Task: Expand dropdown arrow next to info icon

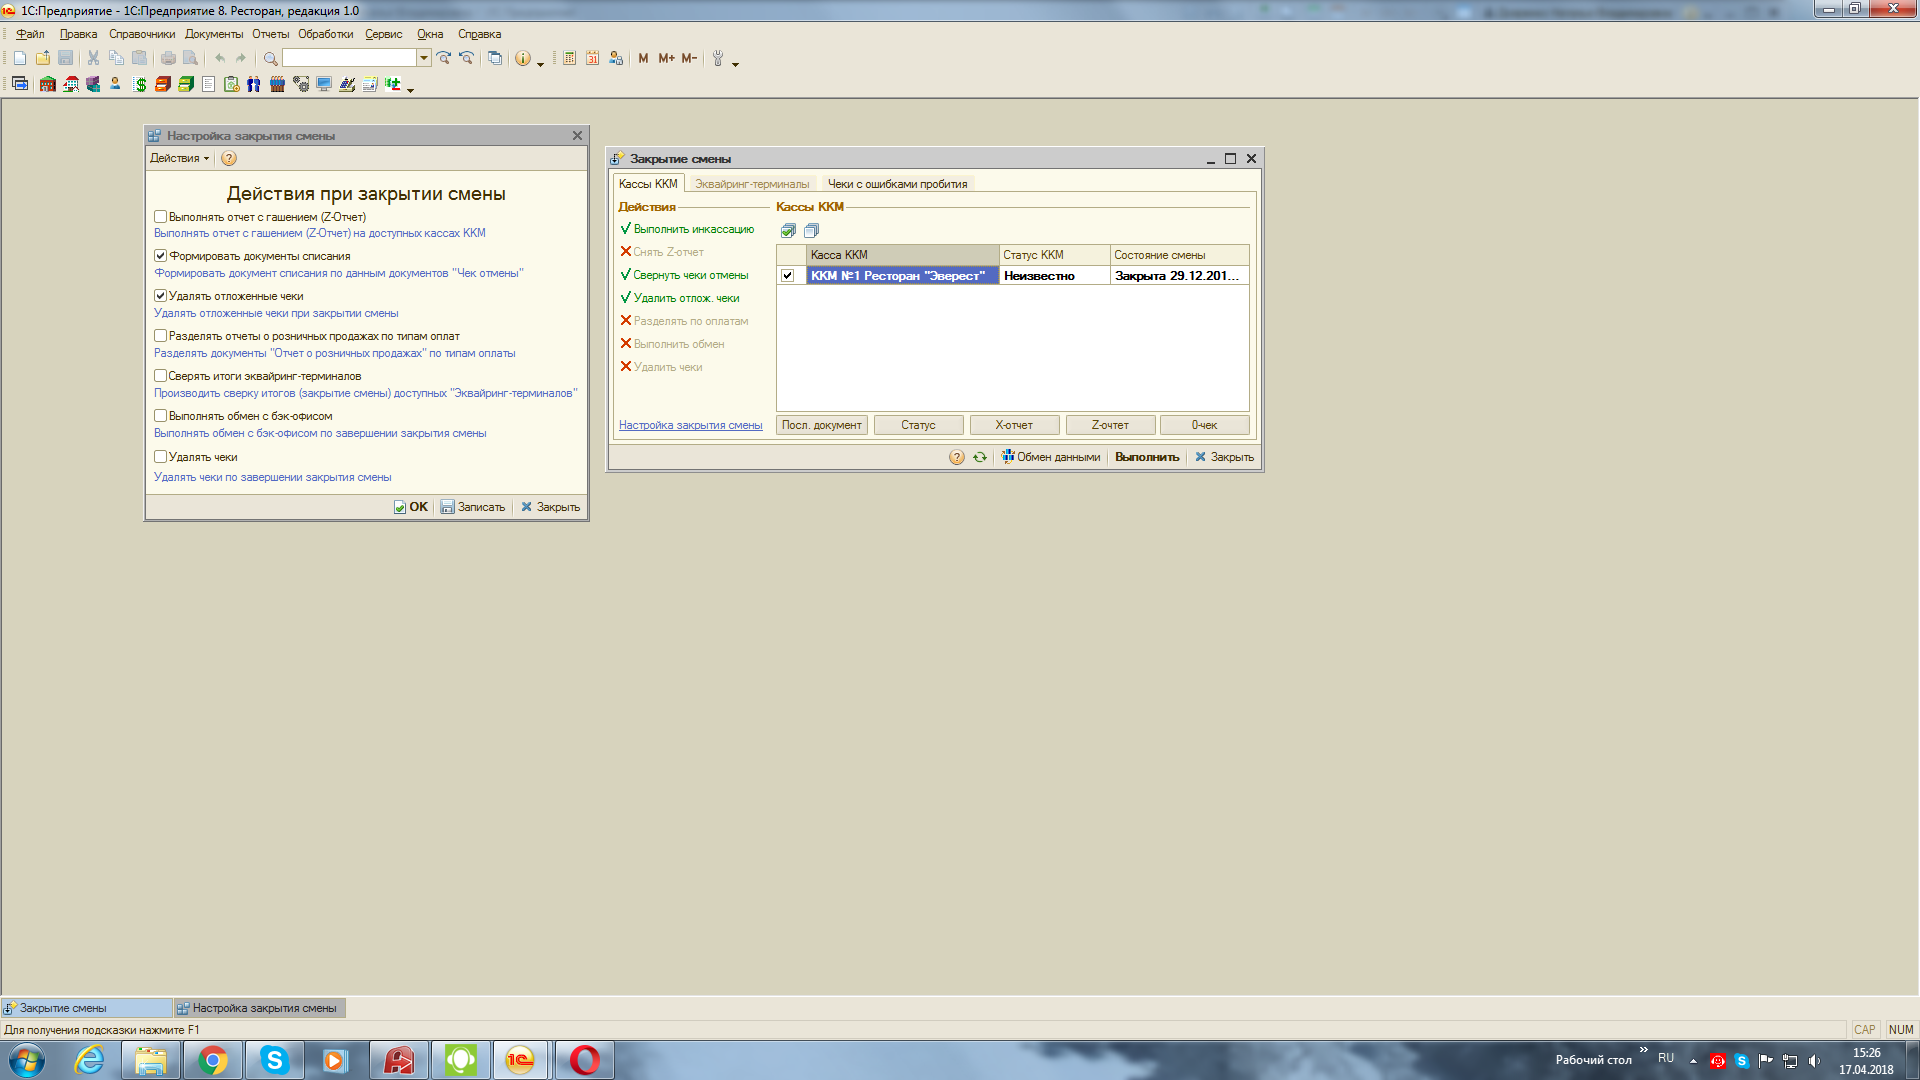Action: [x=541, y=63]
